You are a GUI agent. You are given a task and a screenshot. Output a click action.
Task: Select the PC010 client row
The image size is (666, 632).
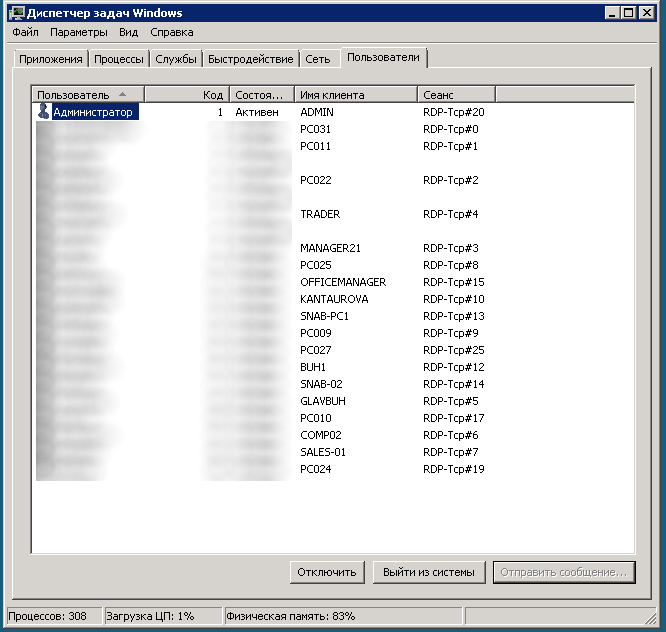pyautogui.click(x=316, y=418)
